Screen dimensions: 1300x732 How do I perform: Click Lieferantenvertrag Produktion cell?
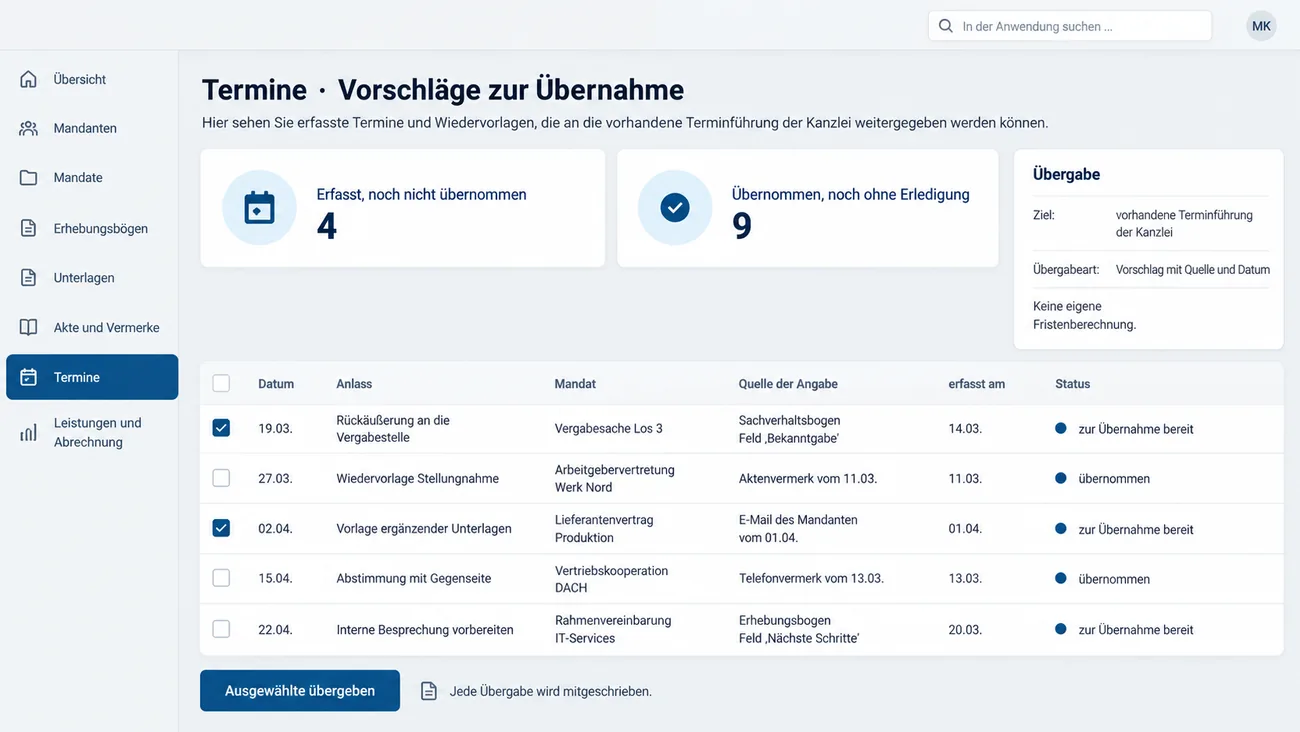604,529
